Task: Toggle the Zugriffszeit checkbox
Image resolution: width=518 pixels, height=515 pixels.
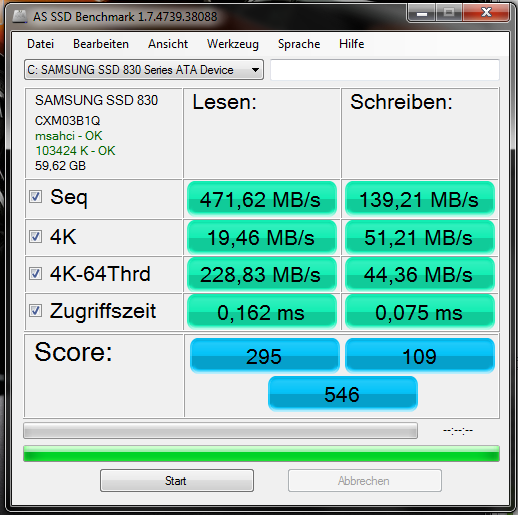Action: point(35,310)
